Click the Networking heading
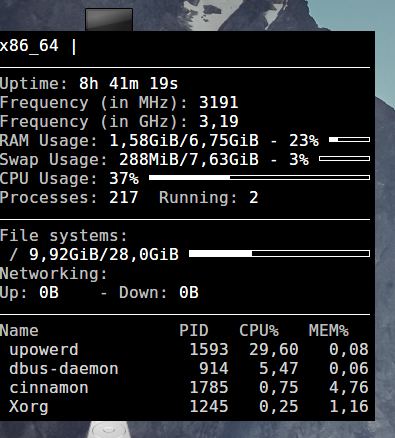This screenshot has width=395, height=438. click(x=54, y=274)
